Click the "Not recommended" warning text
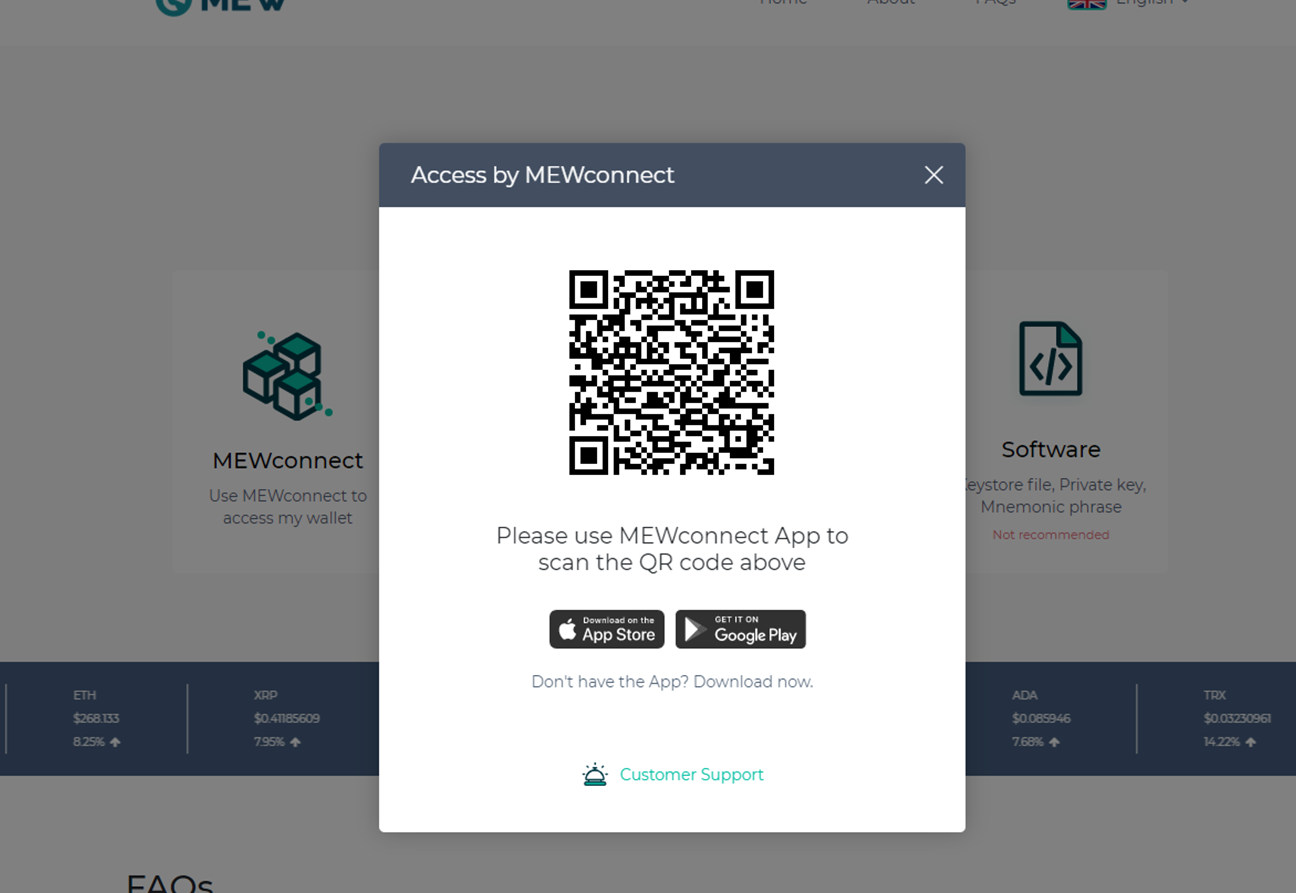 [1051, 535]
